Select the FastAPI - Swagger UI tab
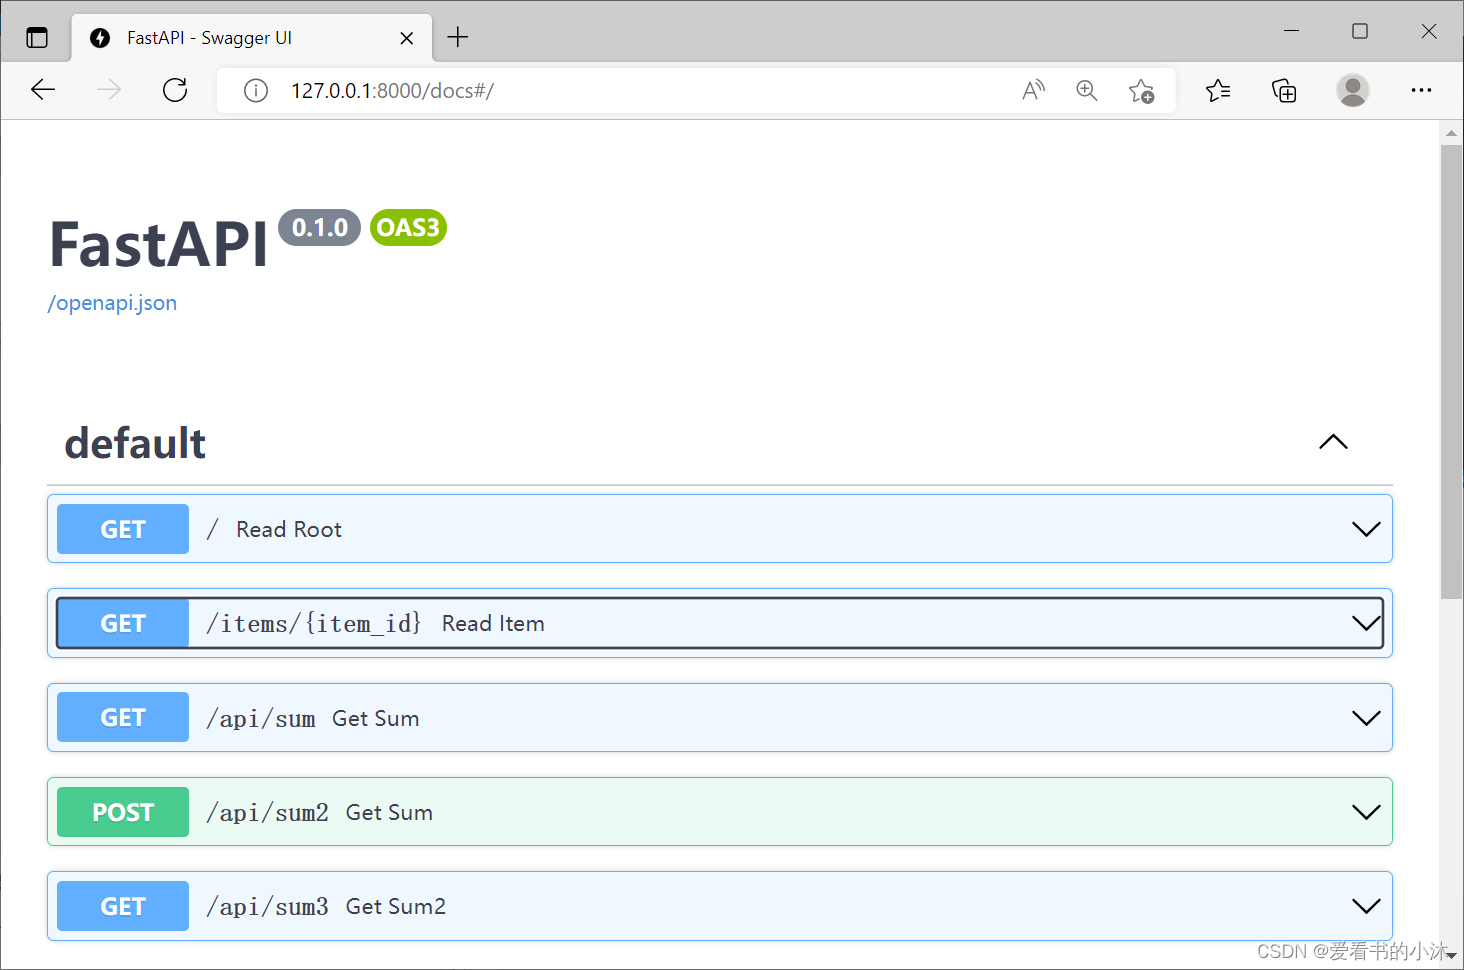1464x970 pixels. coord(252,38)
